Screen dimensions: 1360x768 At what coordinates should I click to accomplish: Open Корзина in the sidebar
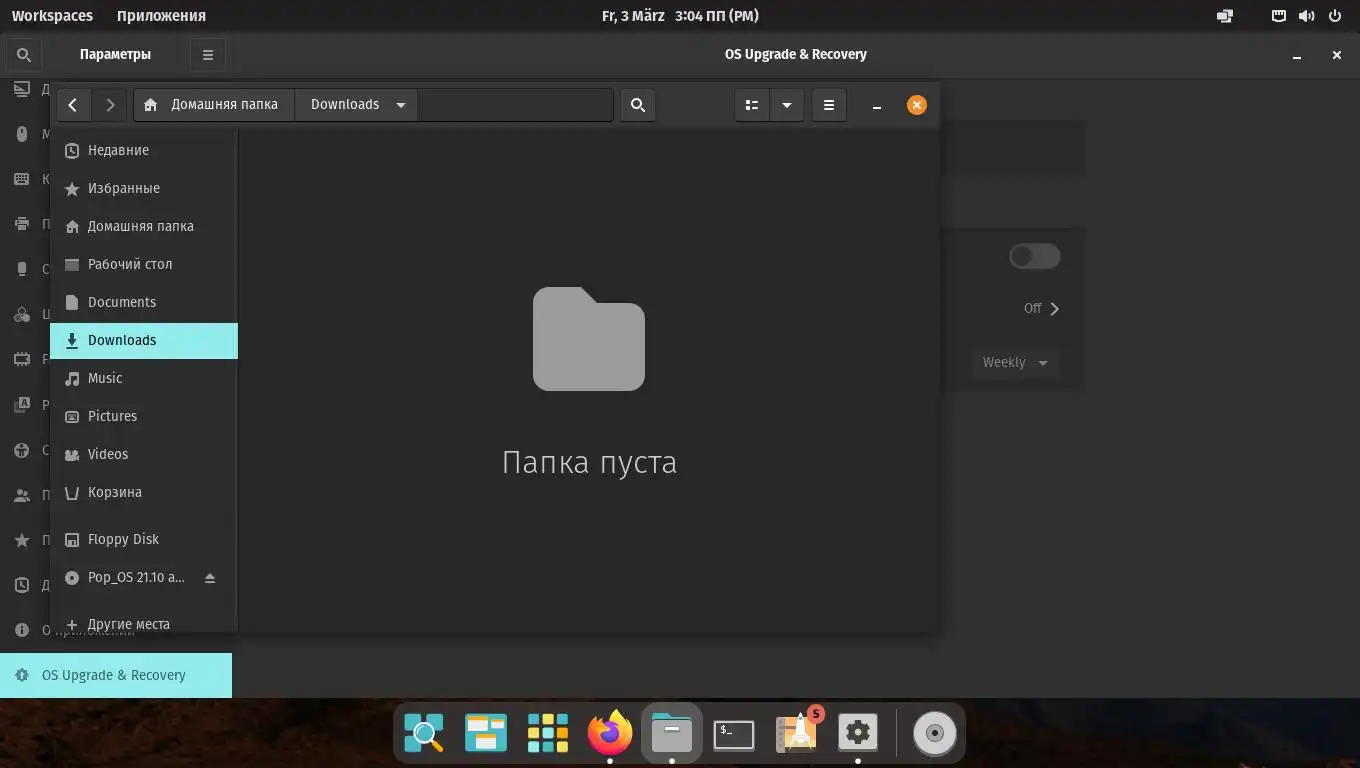[144, 492]
